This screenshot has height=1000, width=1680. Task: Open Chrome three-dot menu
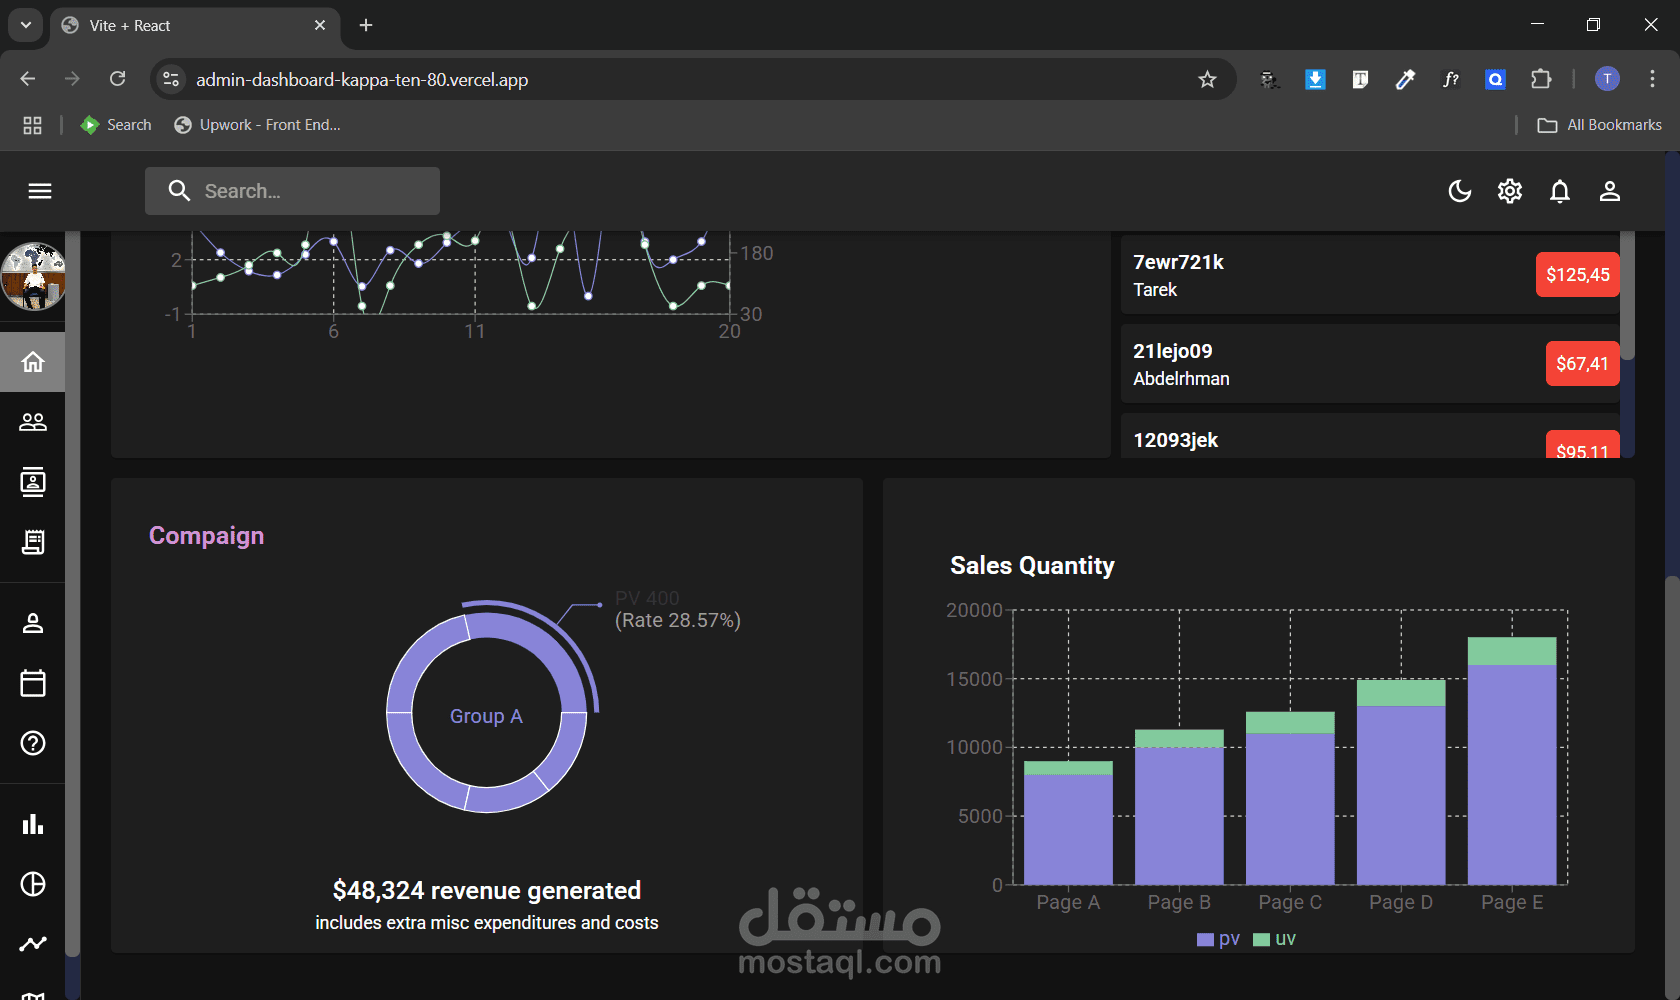(1652, 79)
